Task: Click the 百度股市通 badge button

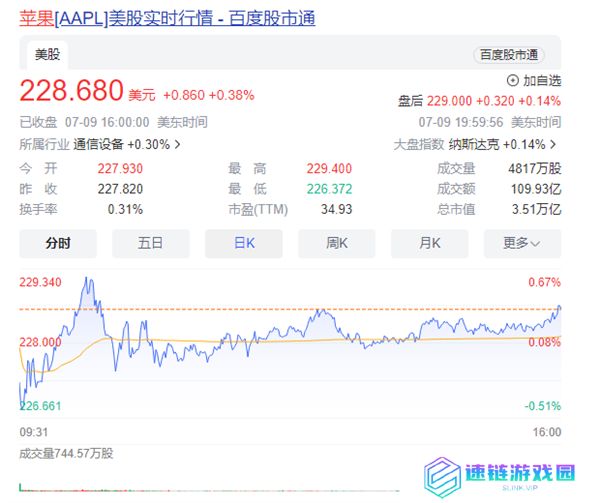Action: pos(509,55)
